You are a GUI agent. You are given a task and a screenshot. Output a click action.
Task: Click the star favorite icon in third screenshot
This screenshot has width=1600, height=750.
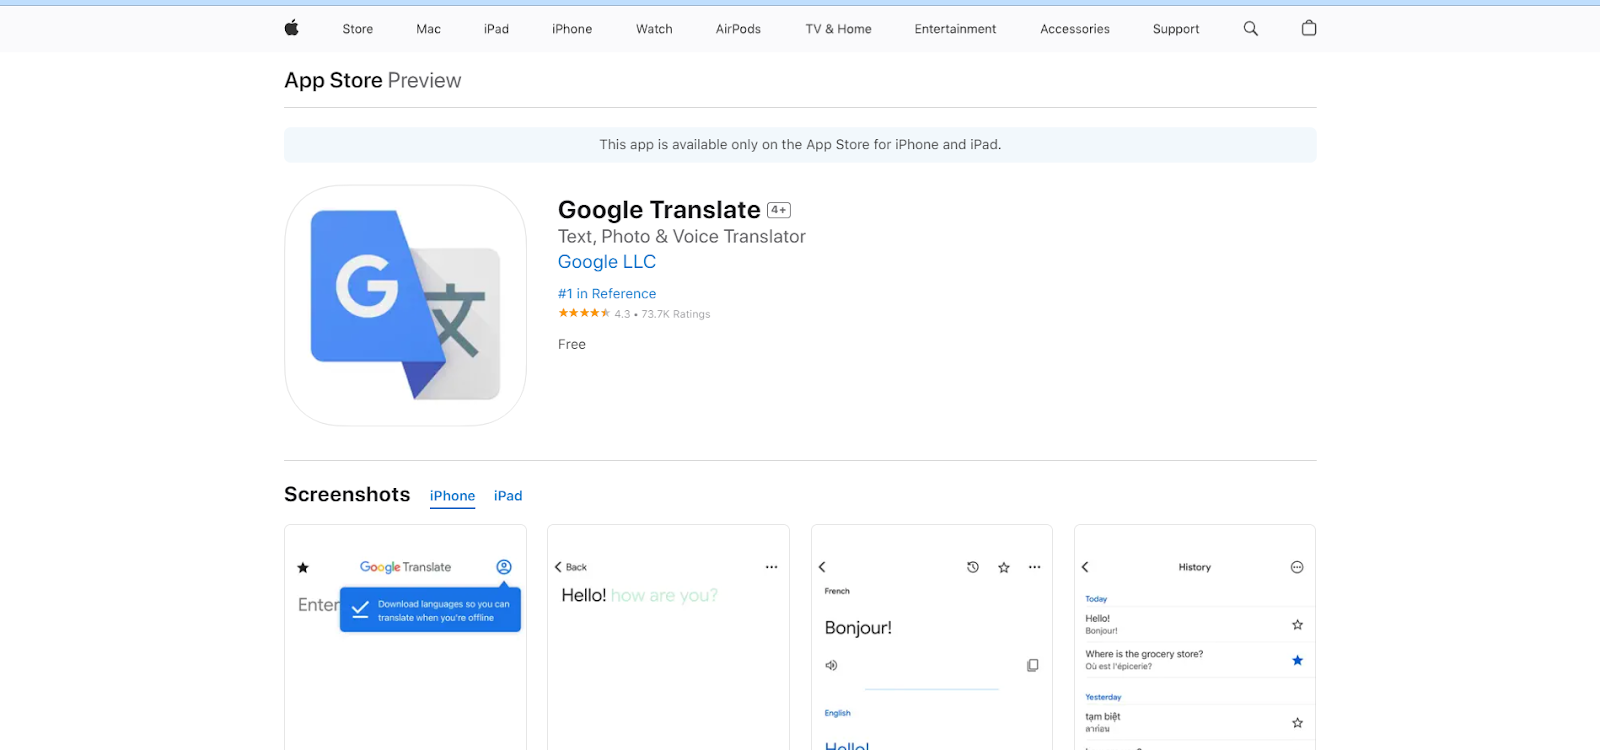click(x=1004, y=567)
